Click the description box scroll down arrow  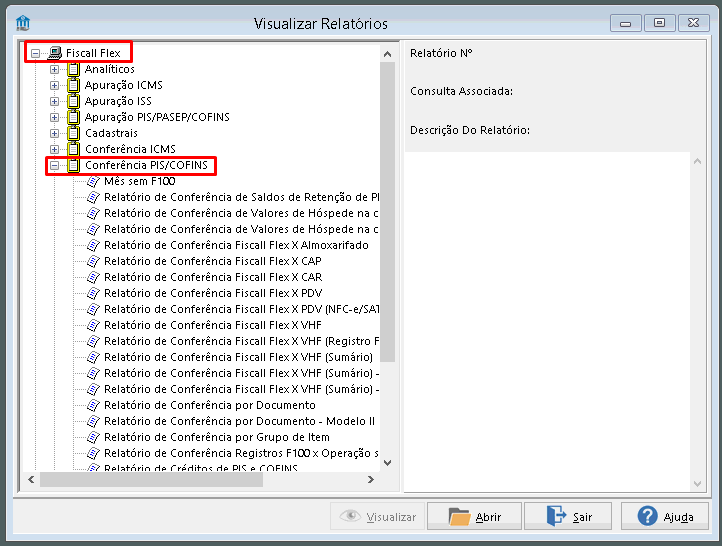point(698,484)
